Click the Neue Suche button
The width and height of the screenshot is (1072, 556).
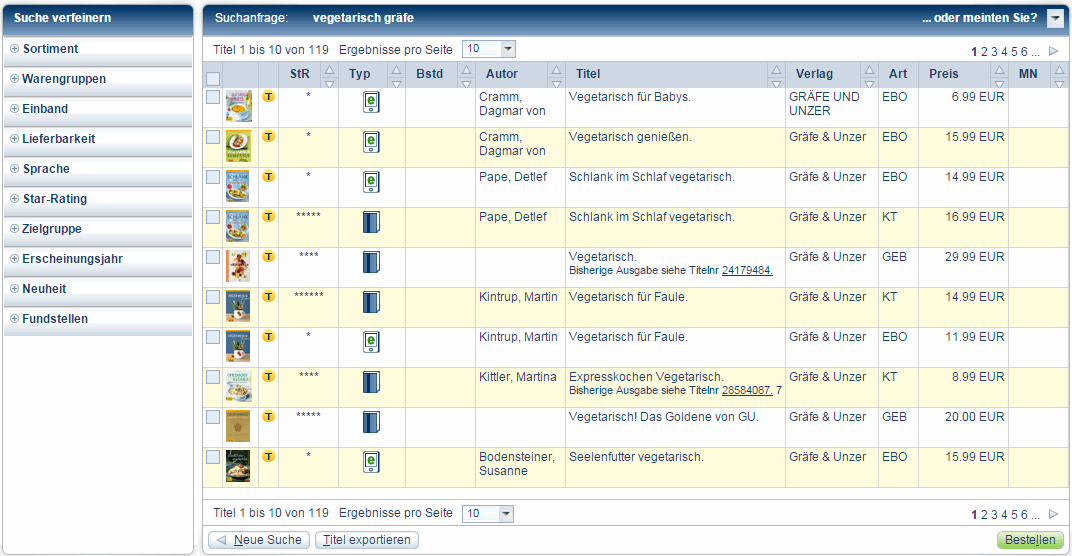[x=259, y=540]
